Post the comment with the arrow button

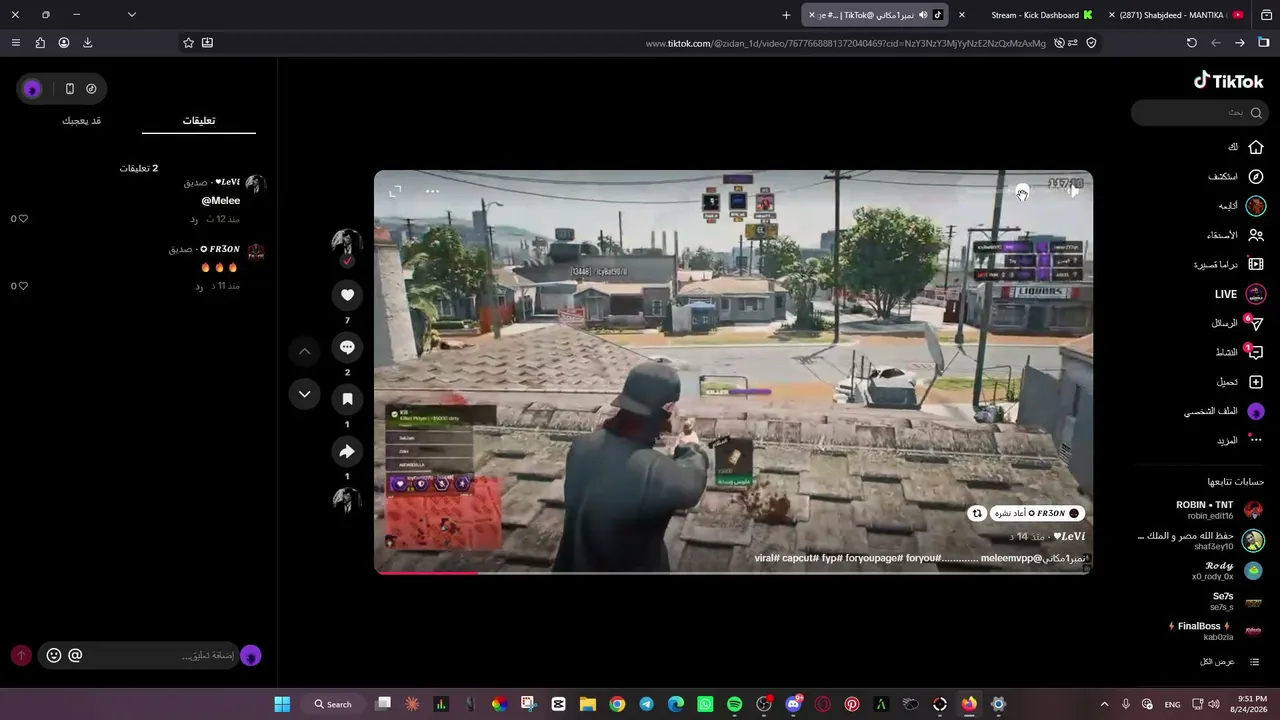tap(21, 655)
